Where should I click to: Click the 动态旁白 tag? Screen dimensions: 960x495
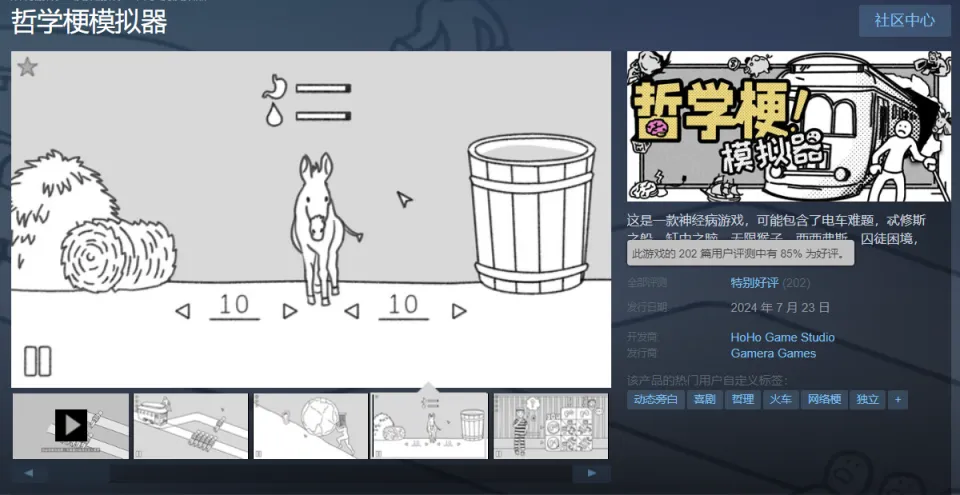point(656,399)
